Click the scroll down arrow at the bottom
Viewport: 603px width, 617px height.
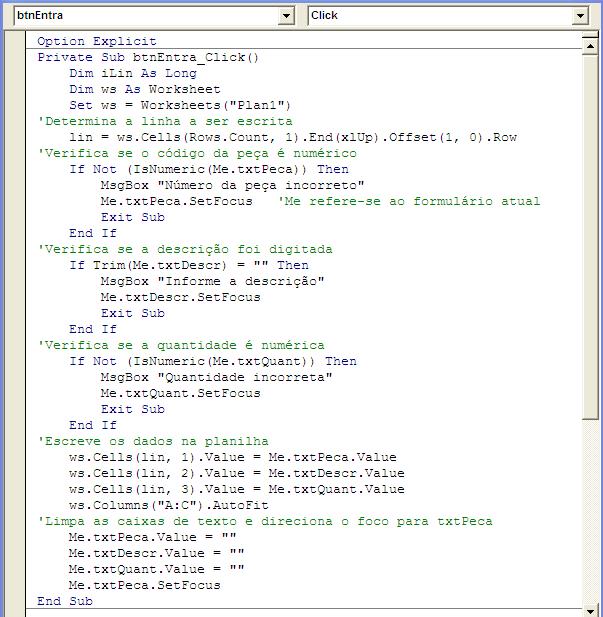(590, 611)
